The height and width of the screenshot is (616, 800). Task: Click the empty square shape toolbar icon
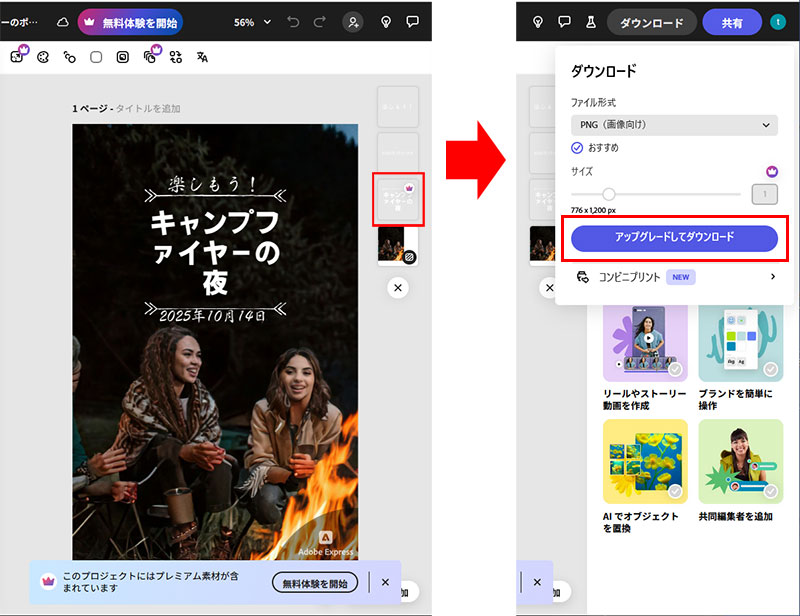pos(96,57)
